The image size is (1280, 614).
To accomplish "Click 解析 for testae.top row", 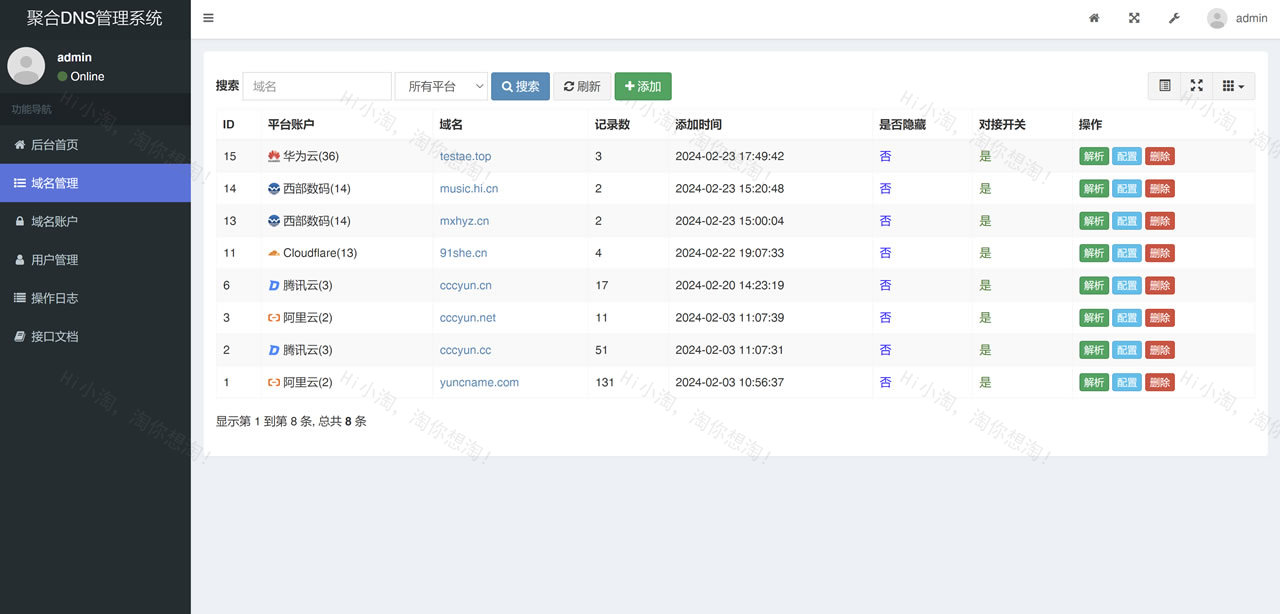I will 1094,156.
